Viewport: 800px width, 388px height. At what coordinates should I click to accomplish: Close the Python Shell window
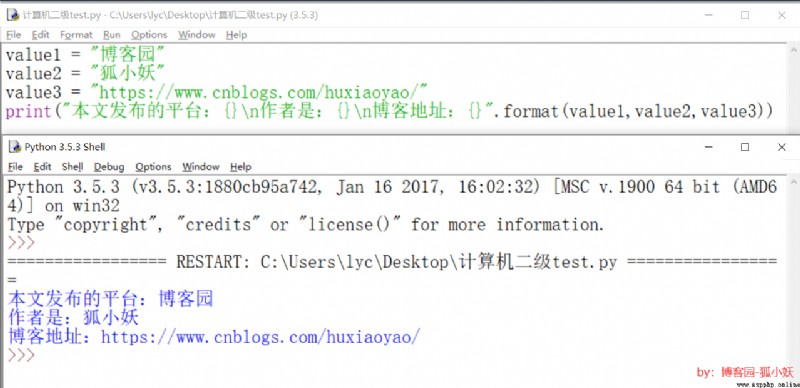(x=782, y=147)
